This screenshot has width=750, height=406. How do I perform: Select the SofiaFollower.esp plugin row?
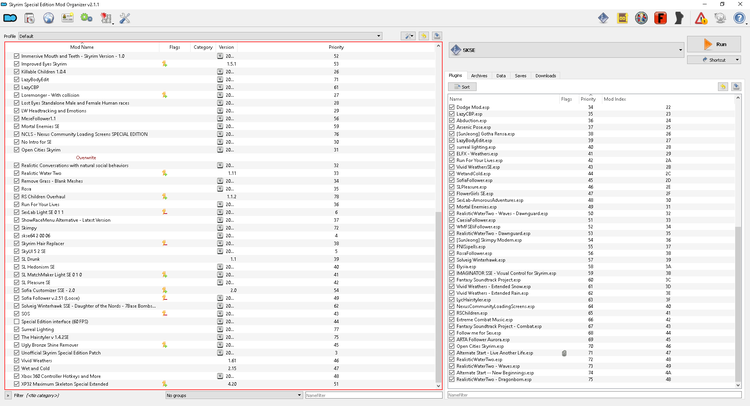[x=592, y=180]
